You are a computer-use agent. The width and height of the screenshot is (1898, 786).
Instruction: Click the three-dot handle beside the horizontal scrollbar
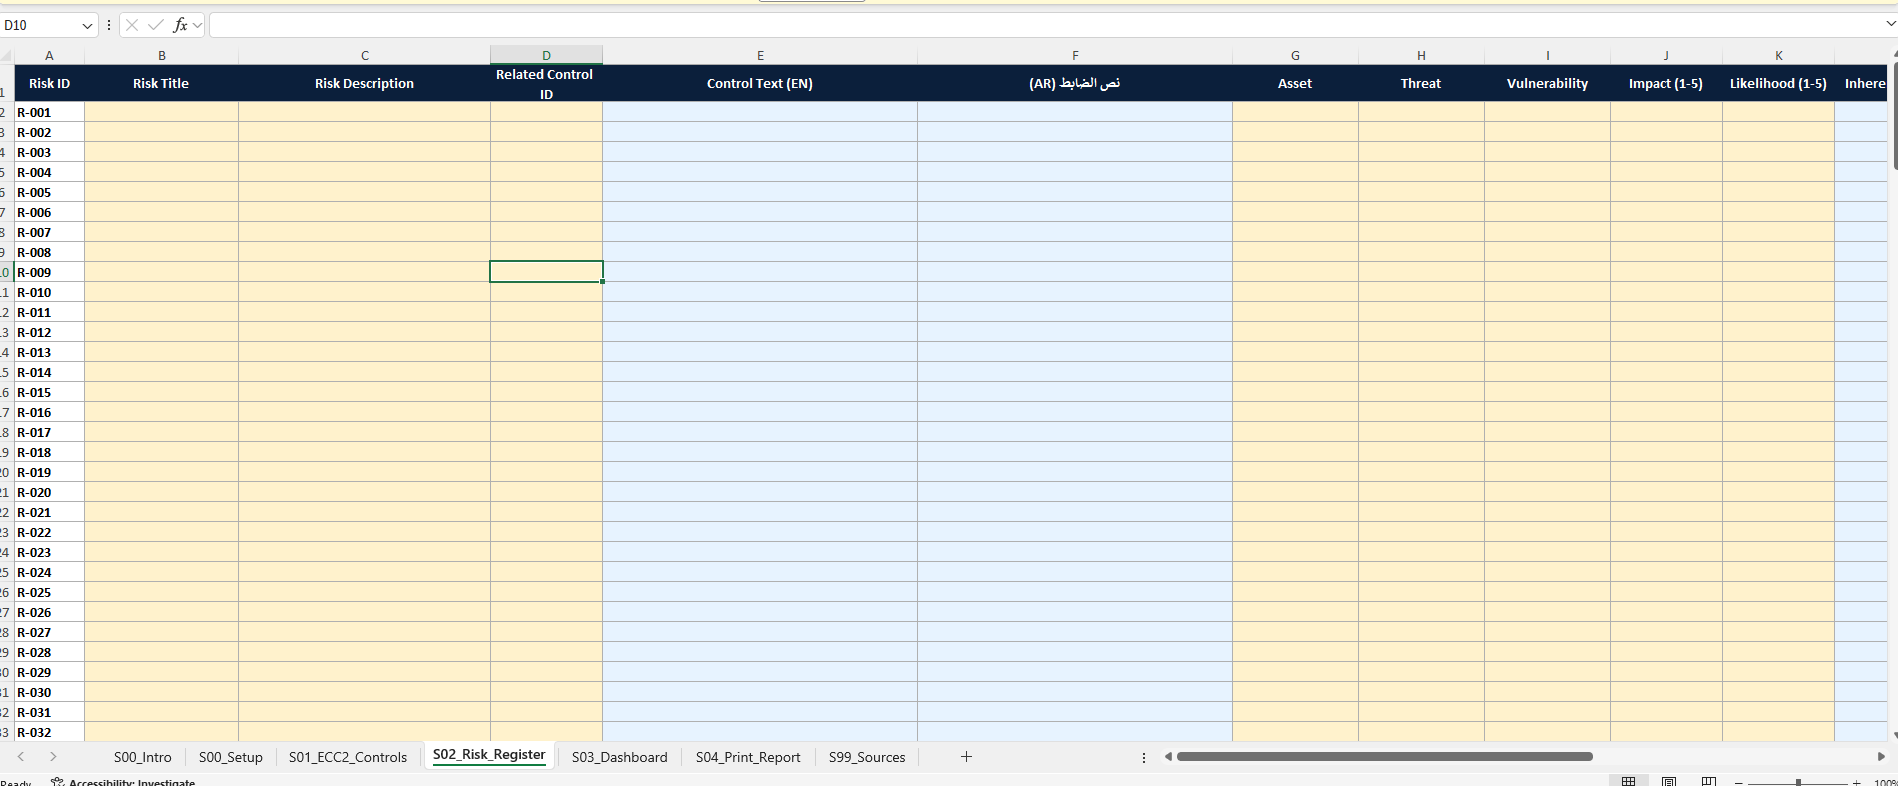pyautogui.click(x=1144, y=757)
